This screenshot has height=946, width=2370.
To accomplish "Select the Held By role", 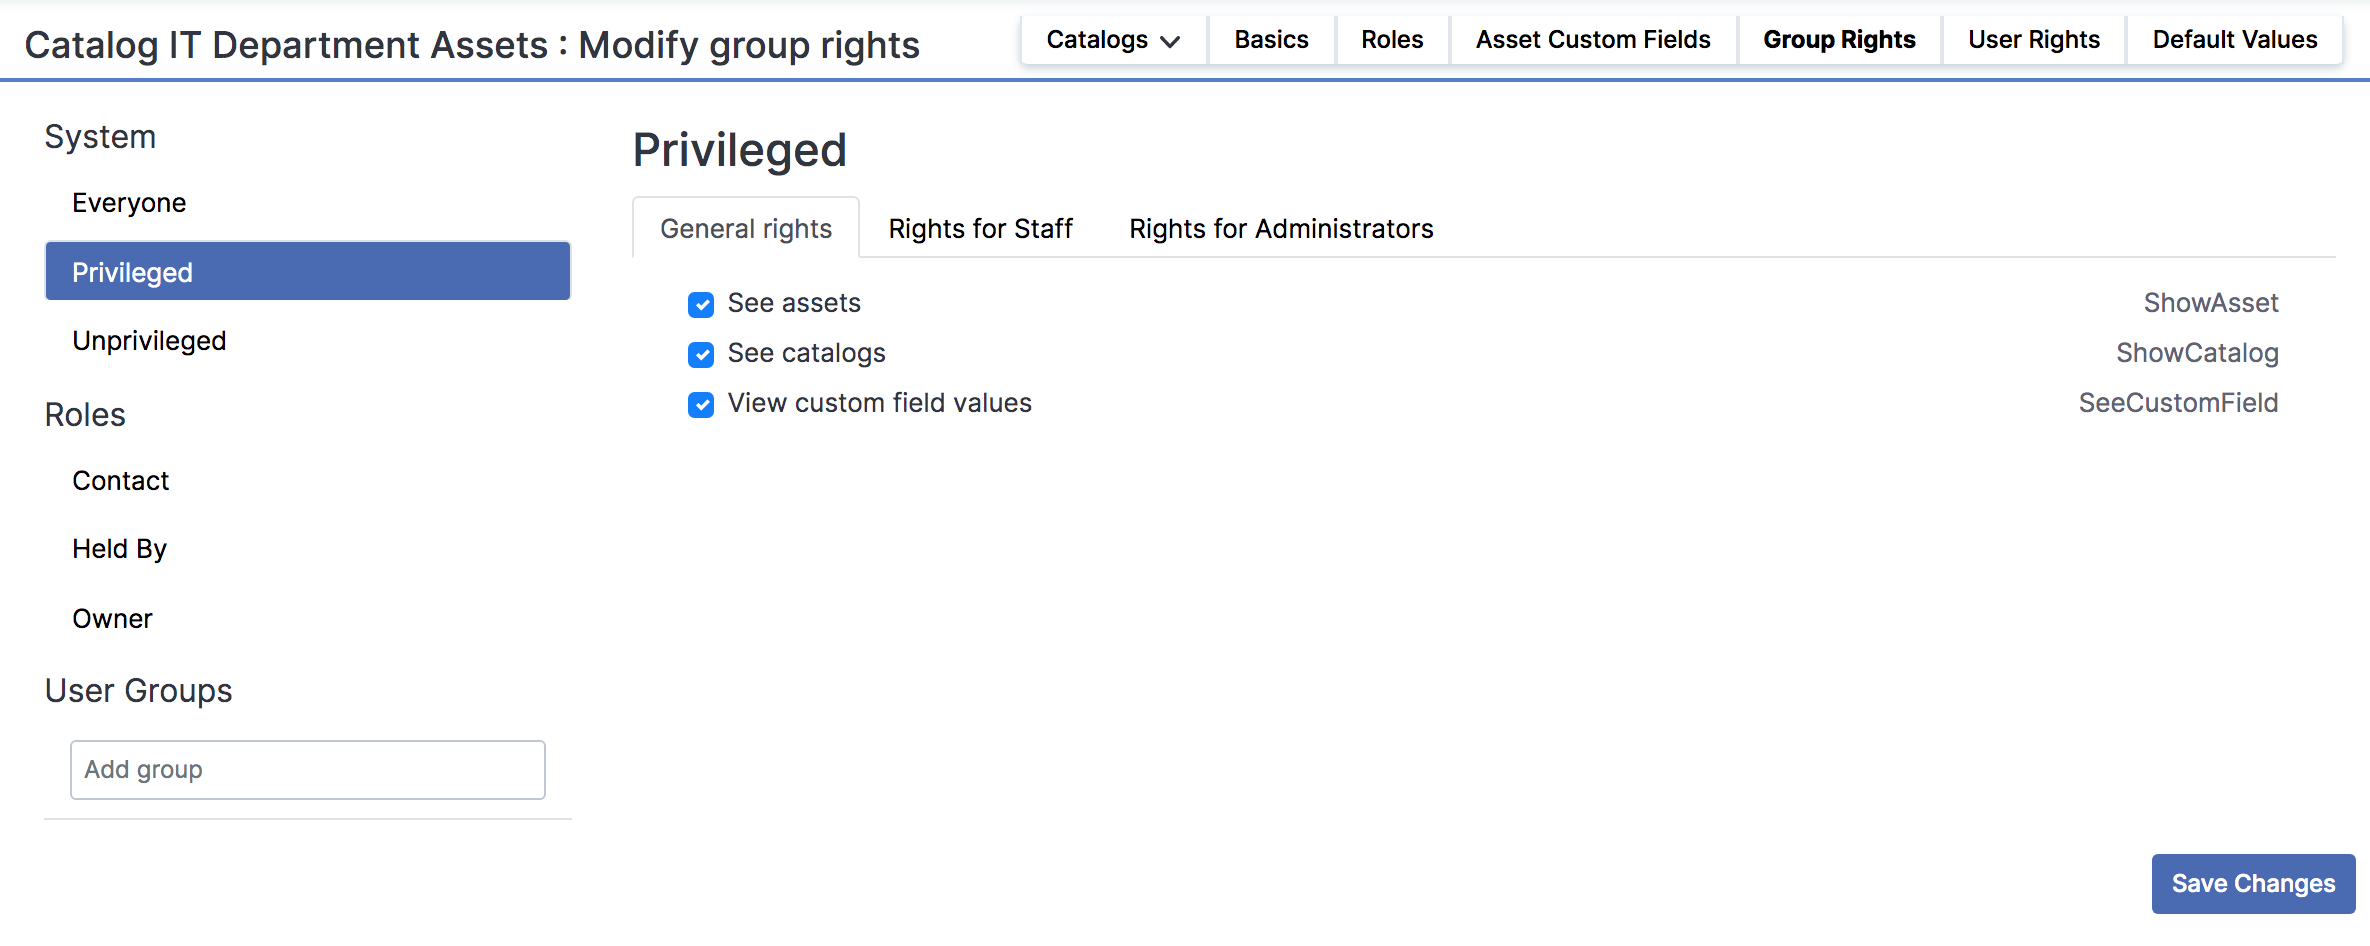I will [x=119, y=548].
